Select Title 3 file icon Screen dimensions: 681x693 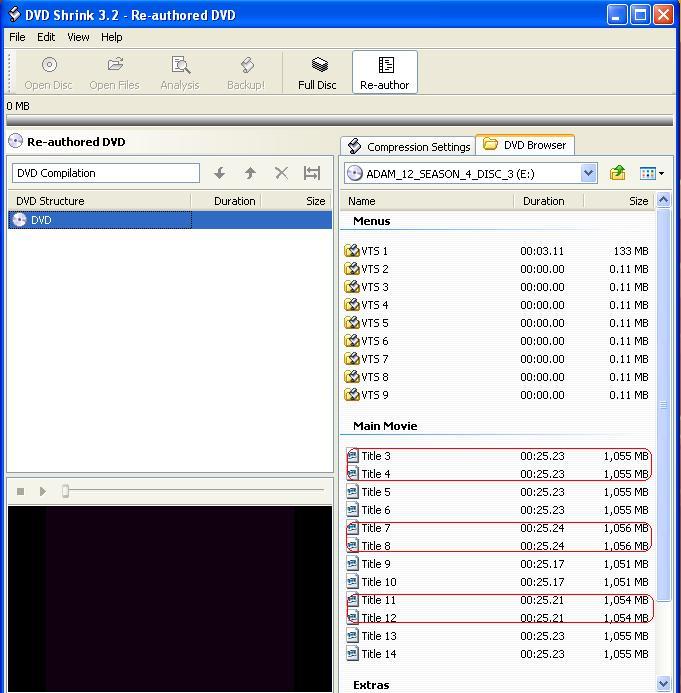tap(352, 456)
